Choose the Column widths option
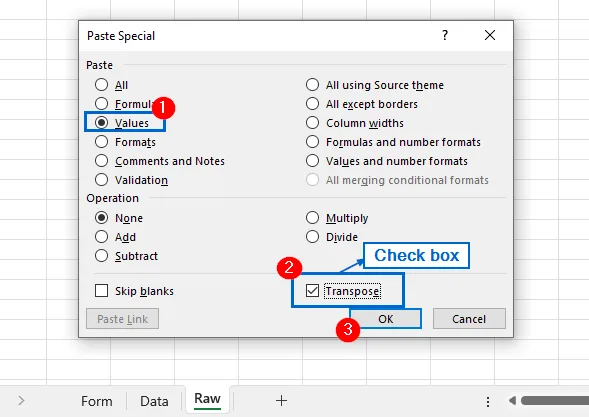Viewport: 589px width, 417px height. click(313, 123)
